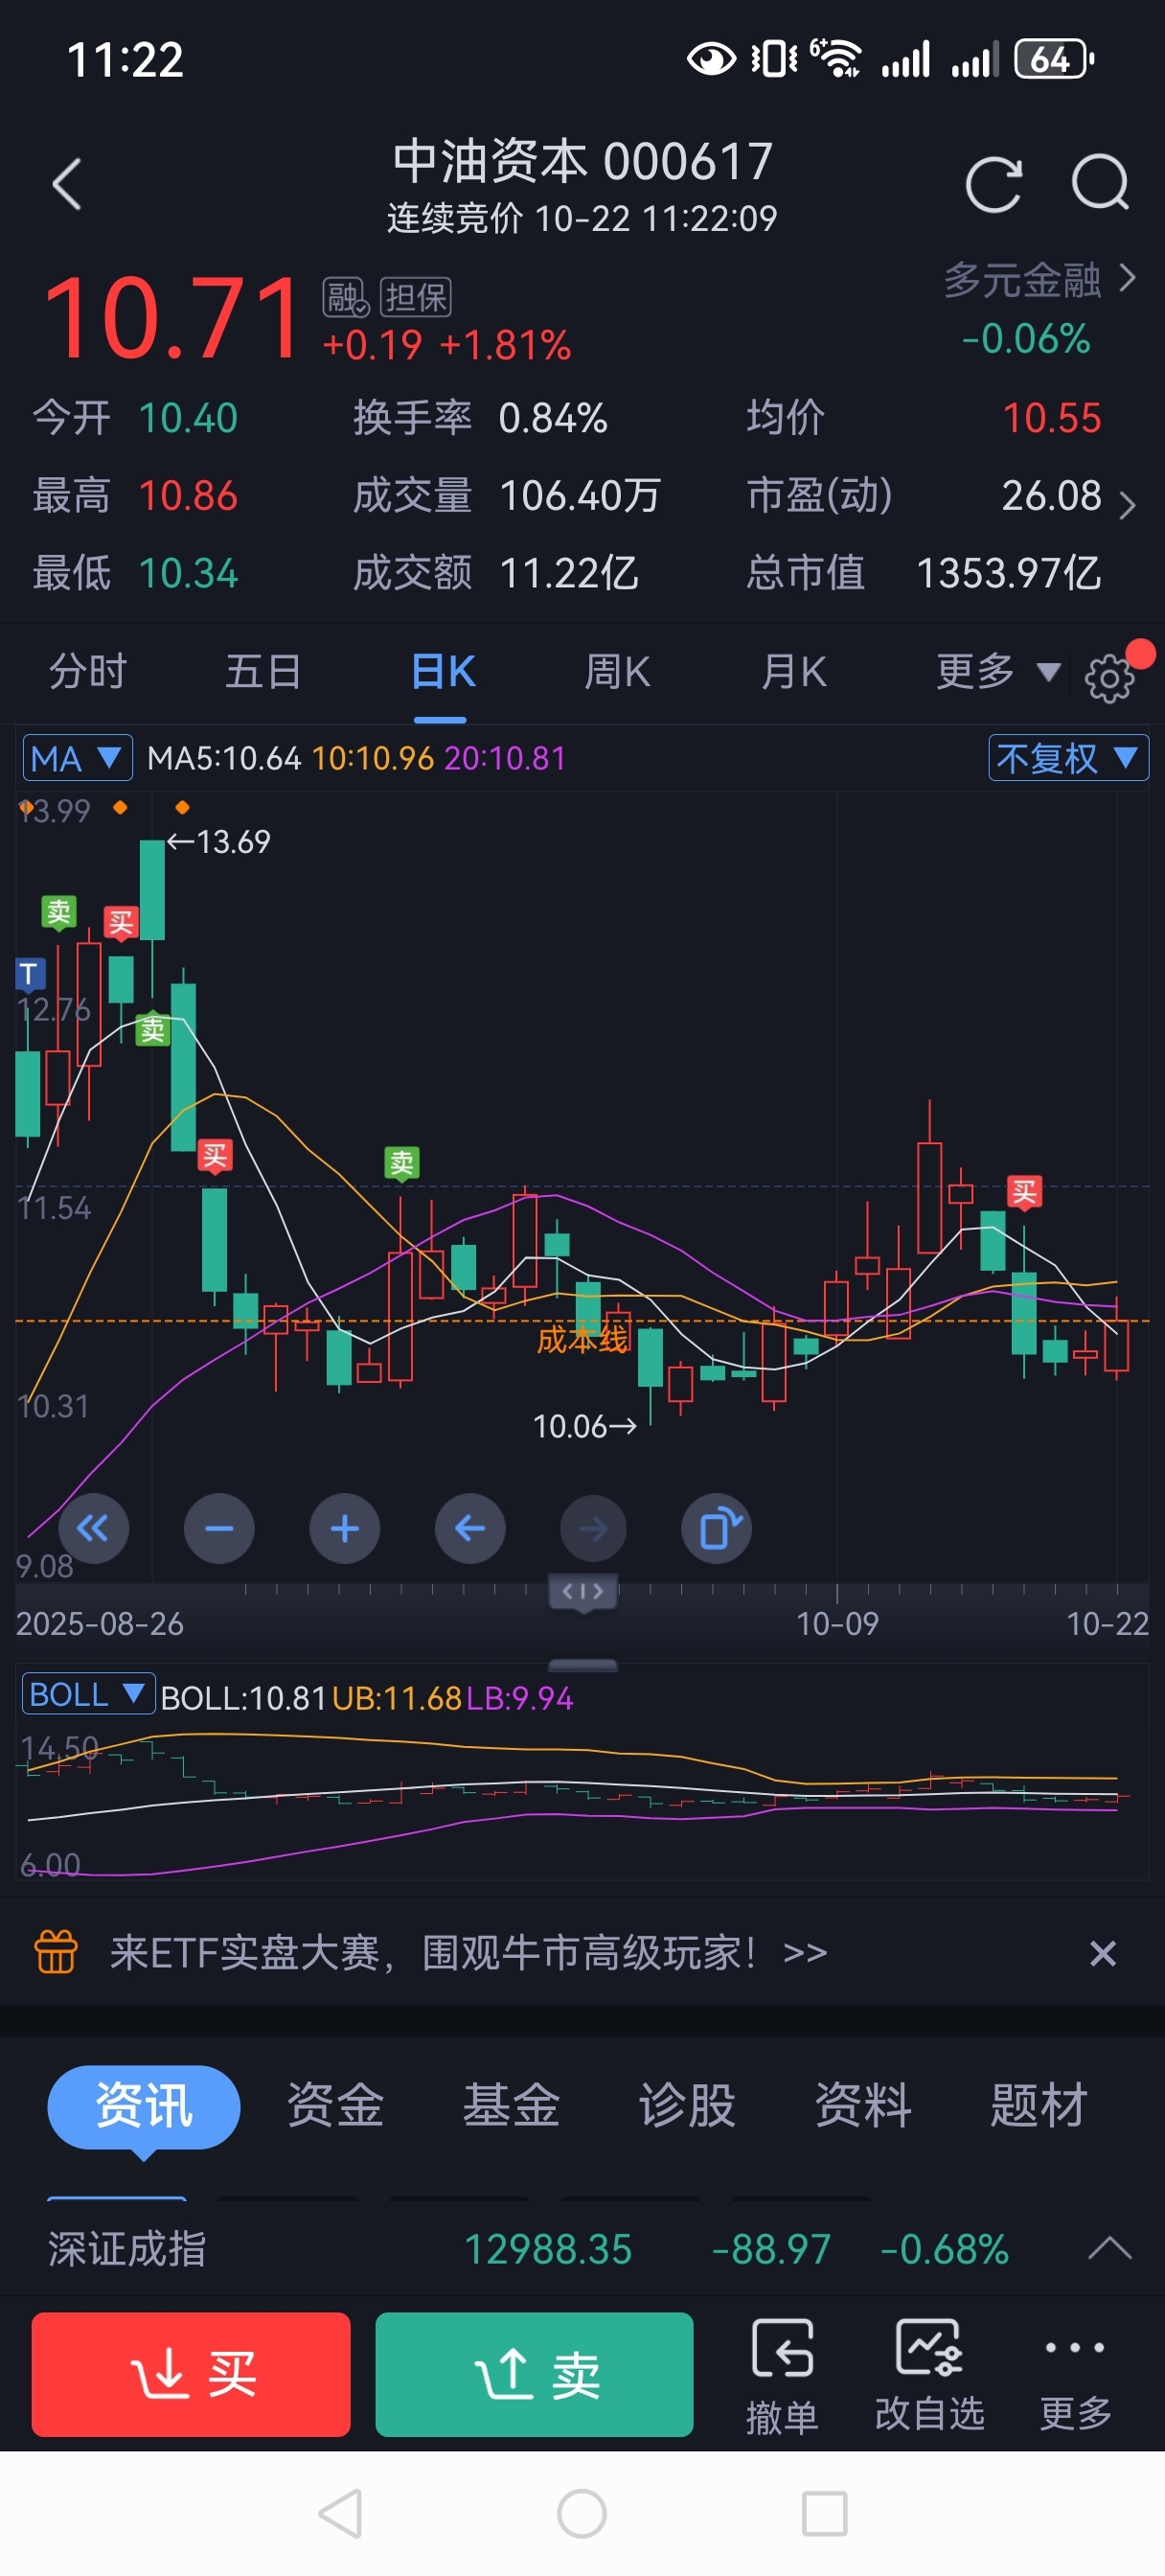1165x2576 pixels.
Task: Tap the sub-chart resize handle above BOLL
Action: click(x=583, y=1665)
